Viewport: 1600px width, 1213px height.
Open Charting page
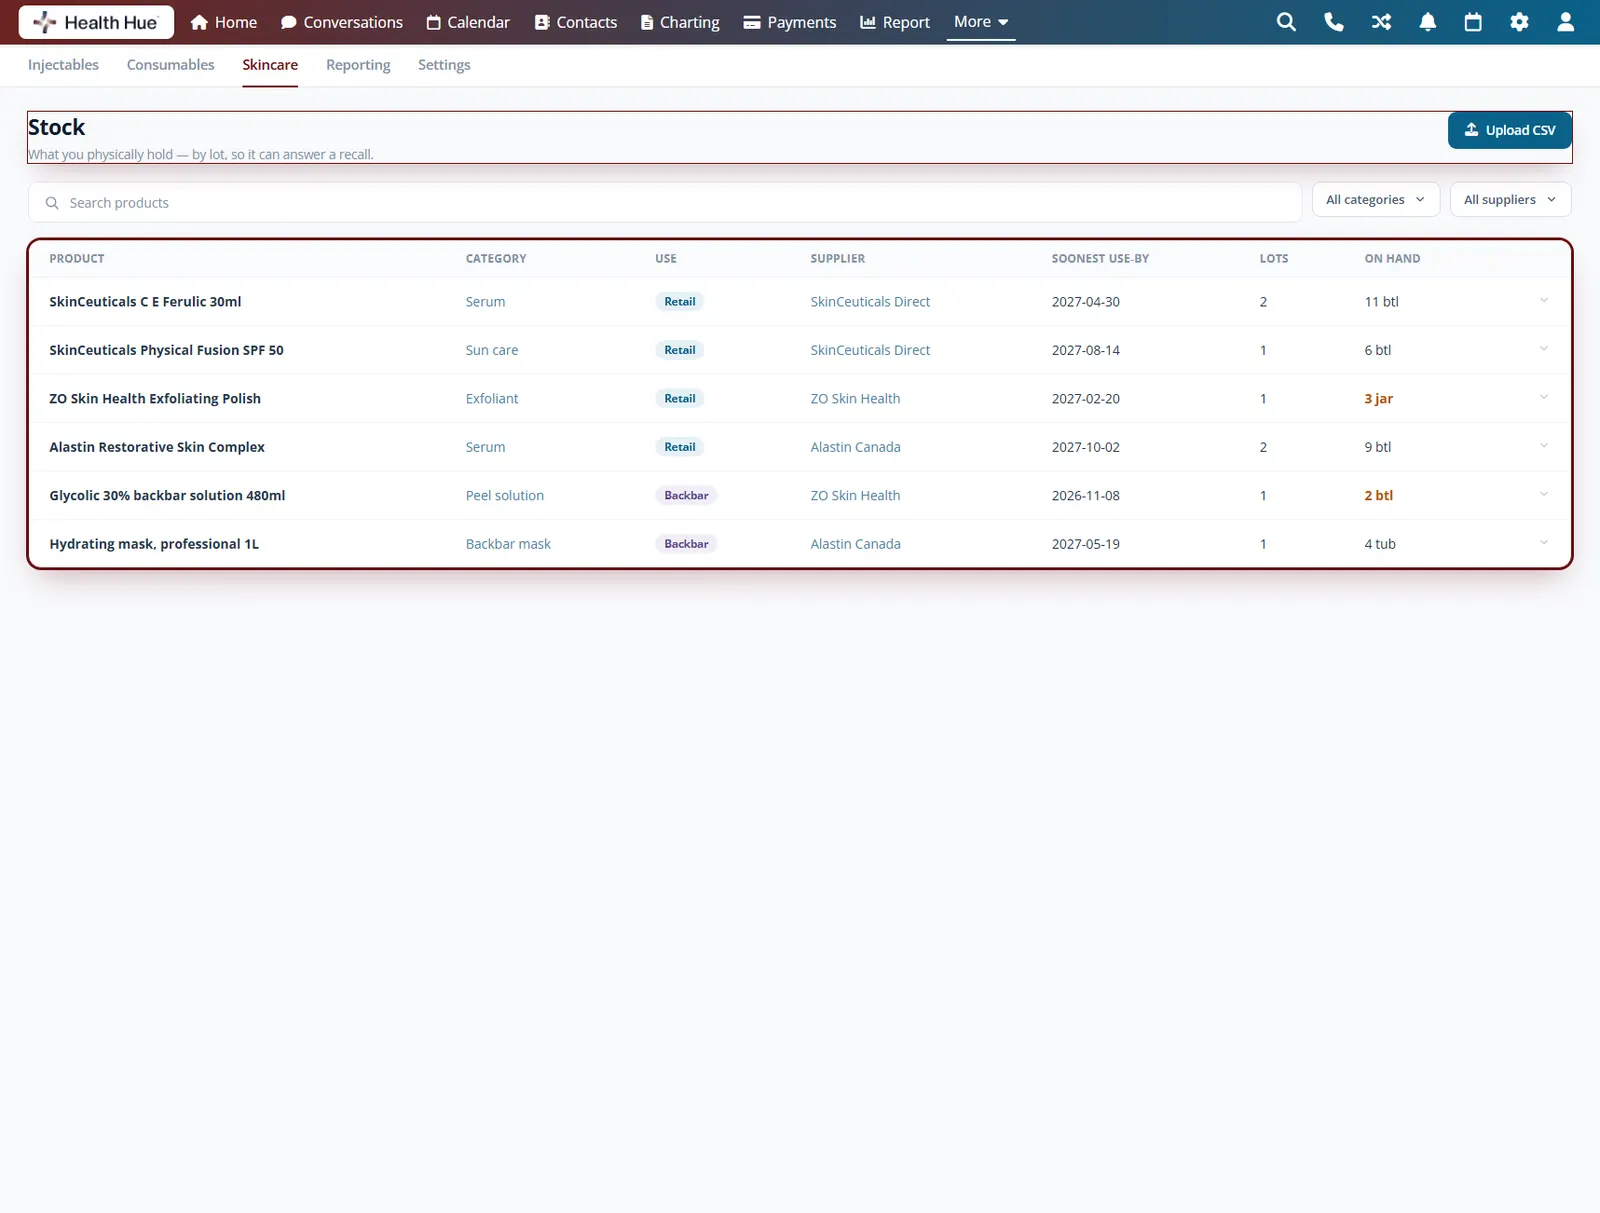click(x=680, y=22)
